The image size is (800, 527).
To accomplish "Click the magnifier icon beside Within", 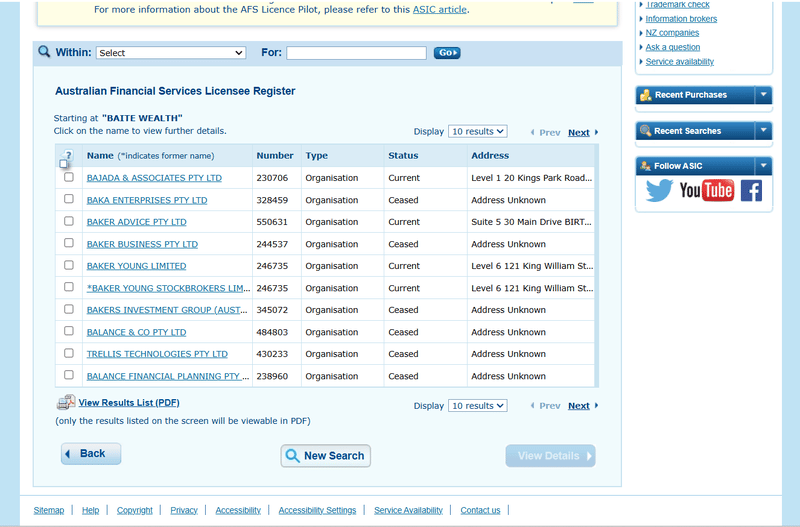I will pyautogui.click(x=44, y=52).
